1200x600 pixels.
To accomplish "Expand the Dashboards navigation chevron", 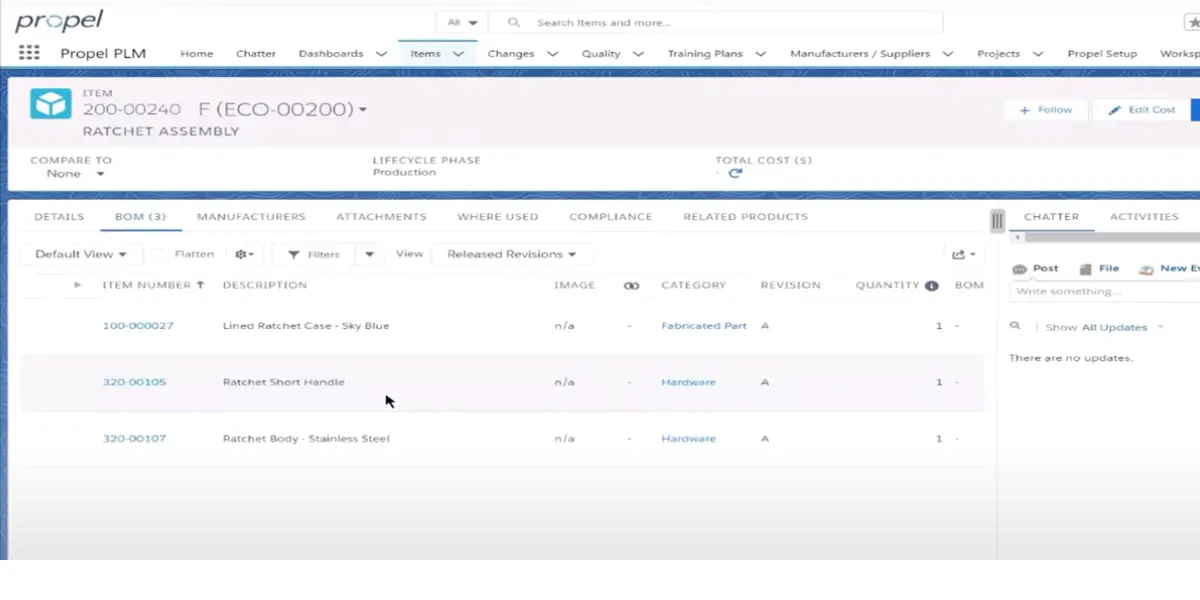I will [381, 54].
